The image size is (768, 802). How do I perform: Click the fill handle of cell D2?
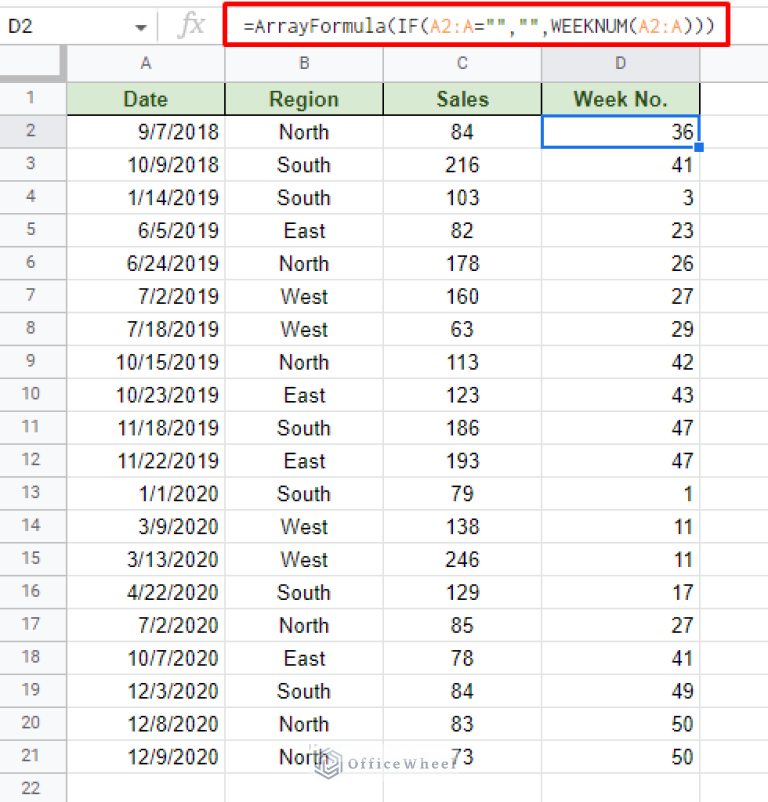click(699, 148)
